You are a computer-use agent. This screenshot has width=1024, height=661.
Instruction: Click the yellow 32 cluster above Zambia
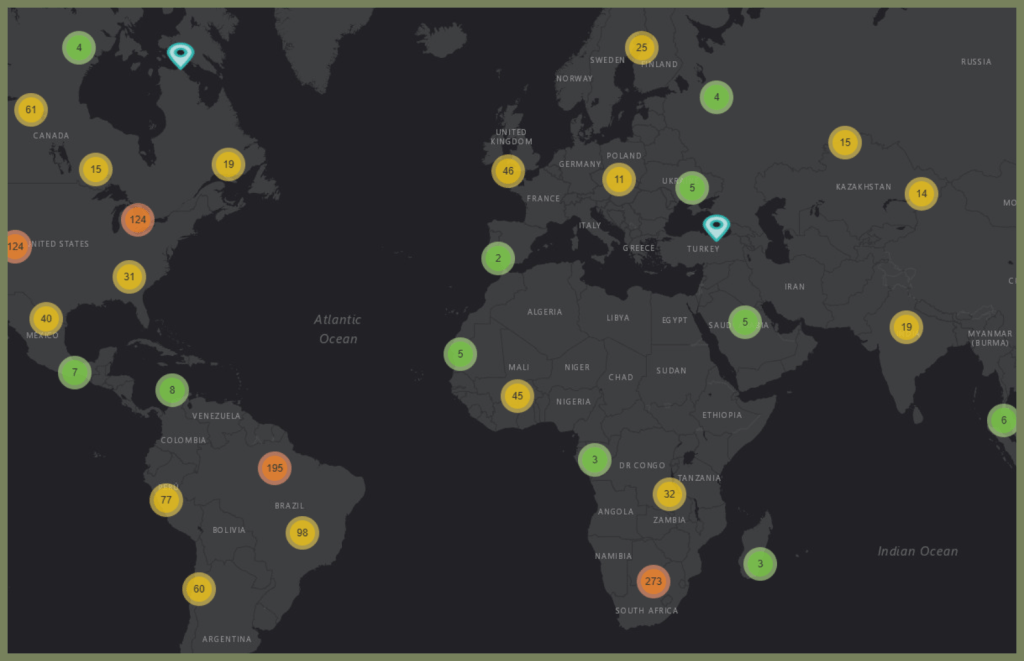[669, 494]
